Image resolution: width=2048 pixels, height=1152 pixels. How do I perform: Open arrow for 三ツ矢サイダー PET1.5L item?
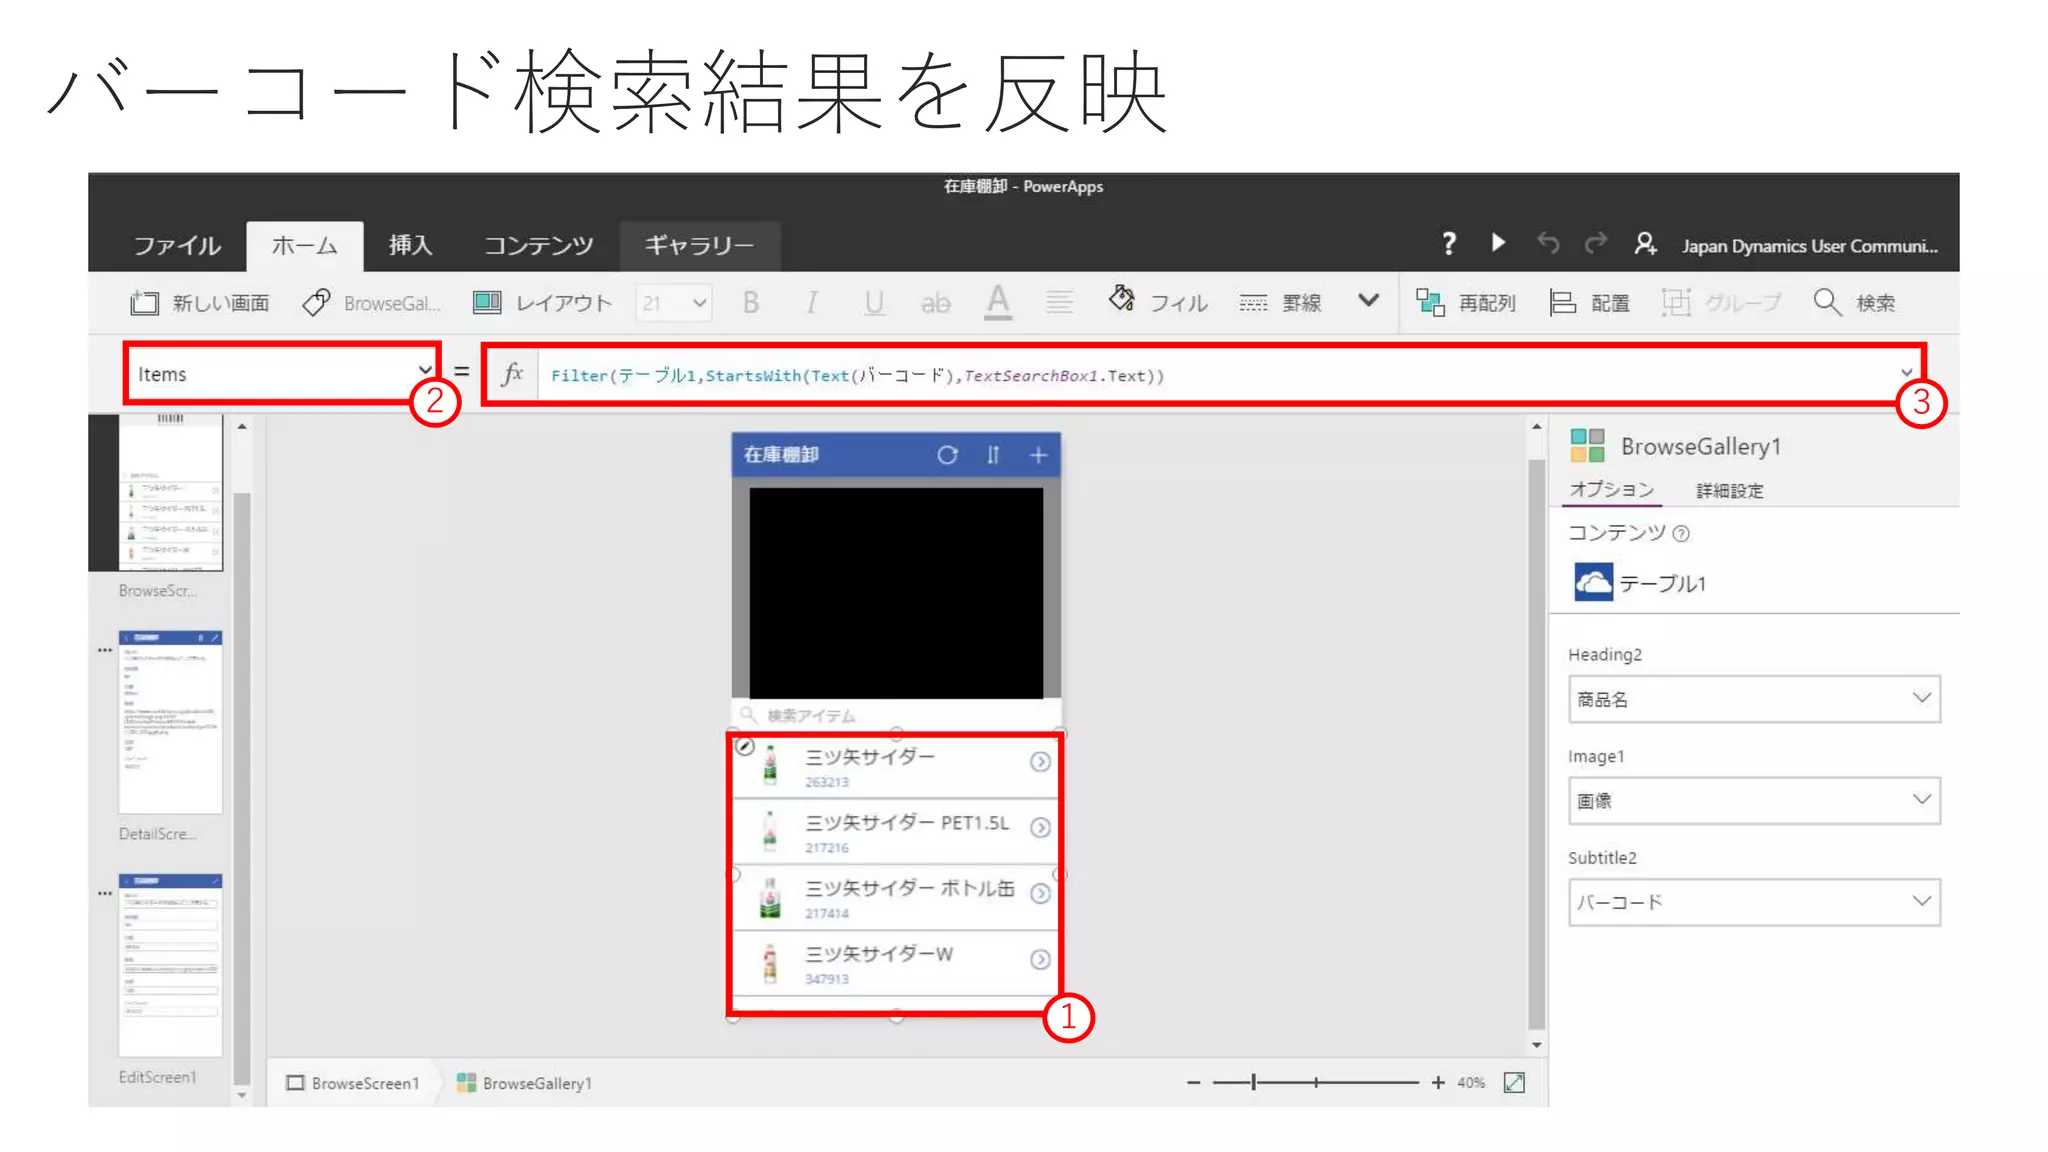[1040, 828]
